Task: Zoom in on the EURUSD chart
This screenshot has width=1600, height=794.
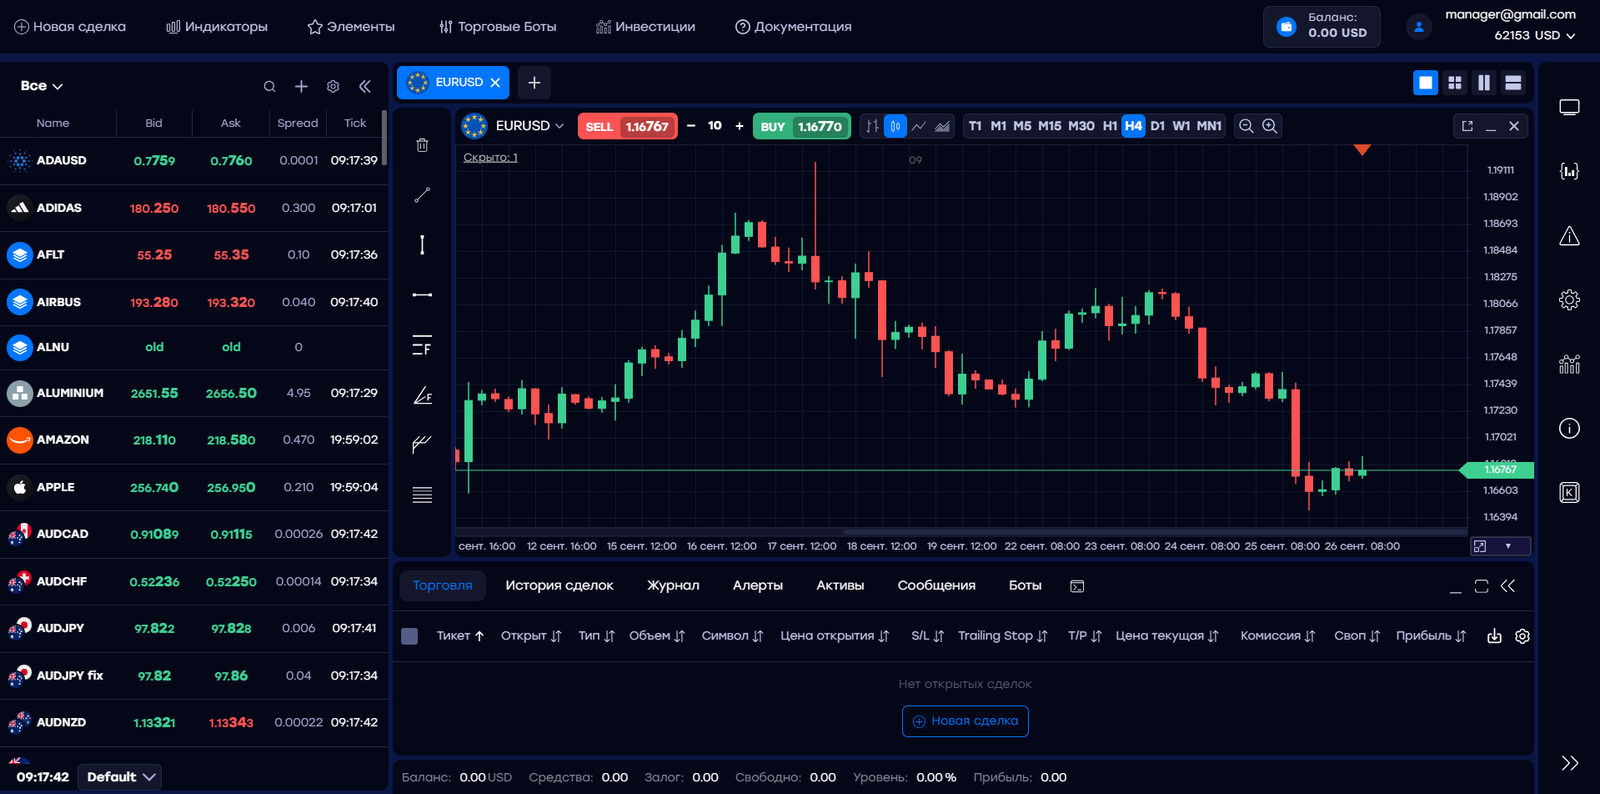Action: pos(1269,126)
